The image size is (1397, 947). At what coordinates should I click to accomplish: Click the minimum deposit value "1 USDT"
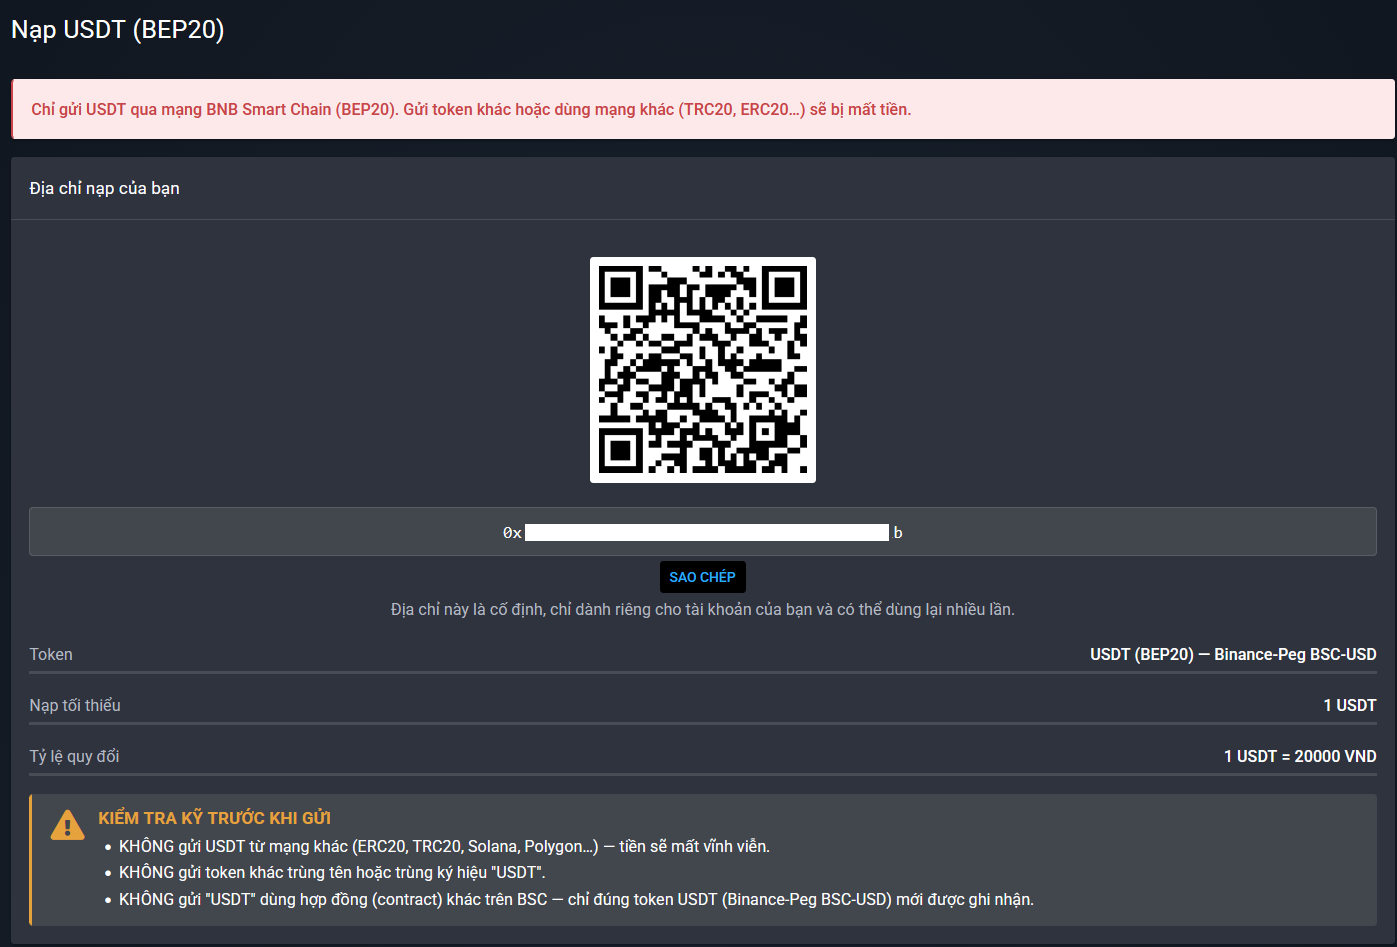click(x=1350, y=705)
